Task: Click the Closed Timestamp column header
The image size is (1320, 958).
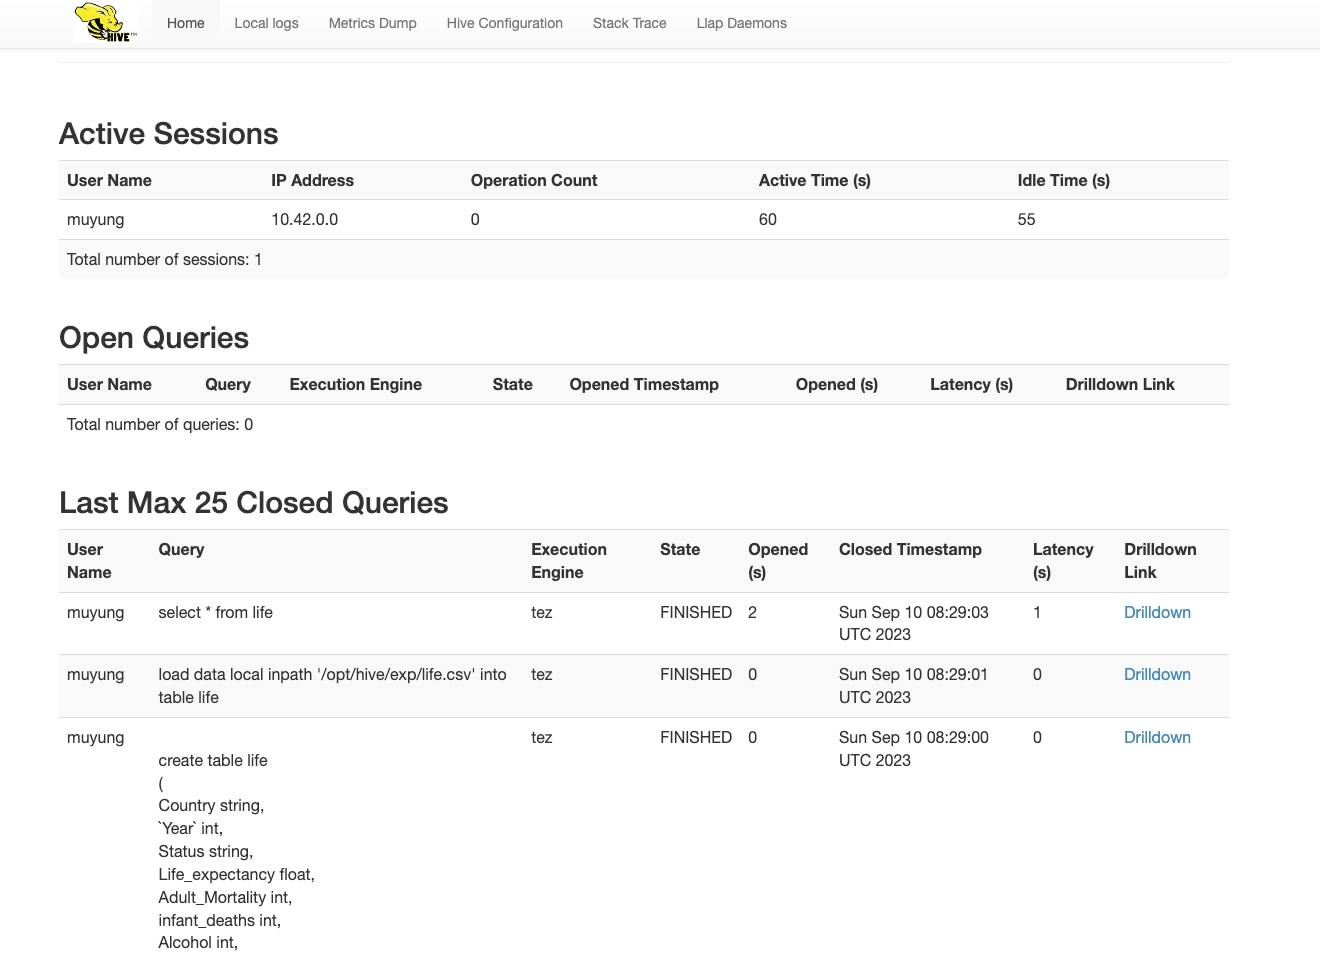Action: [x=909, y=549]
